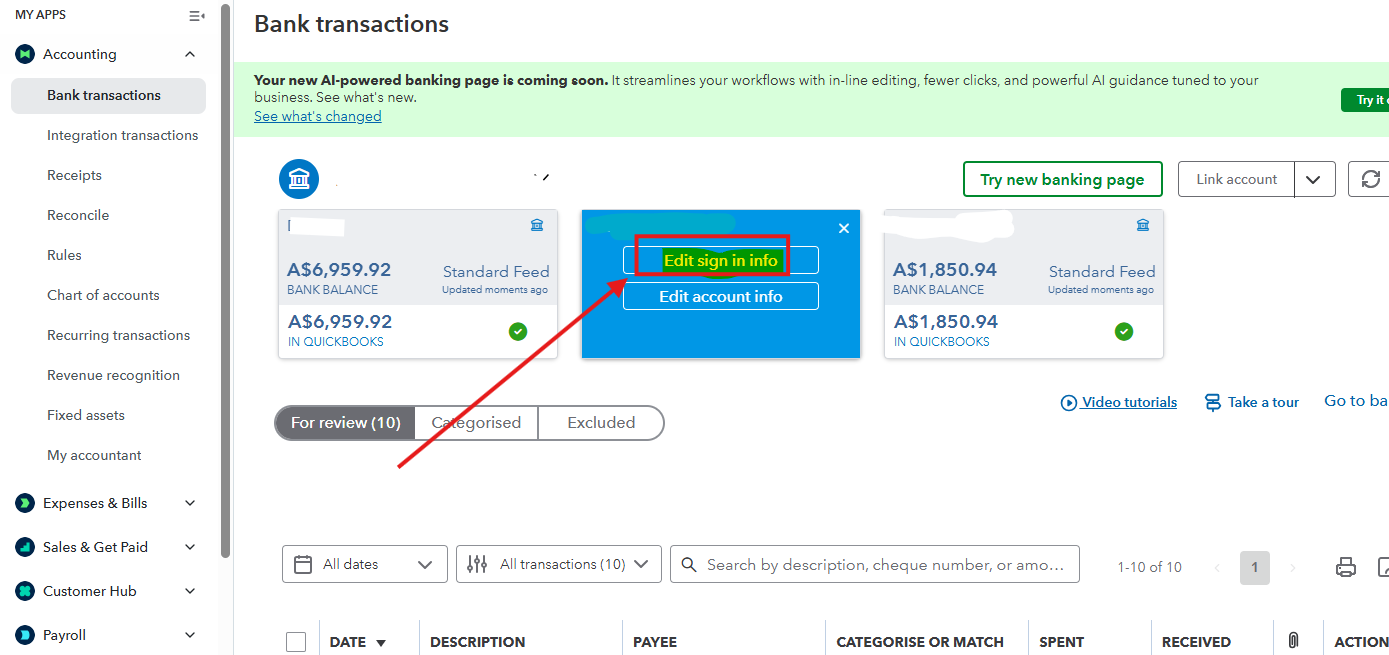Click the transaction search input field
Image resolution: width=1389 pixels, height=655 pixels.
(885, 565)
